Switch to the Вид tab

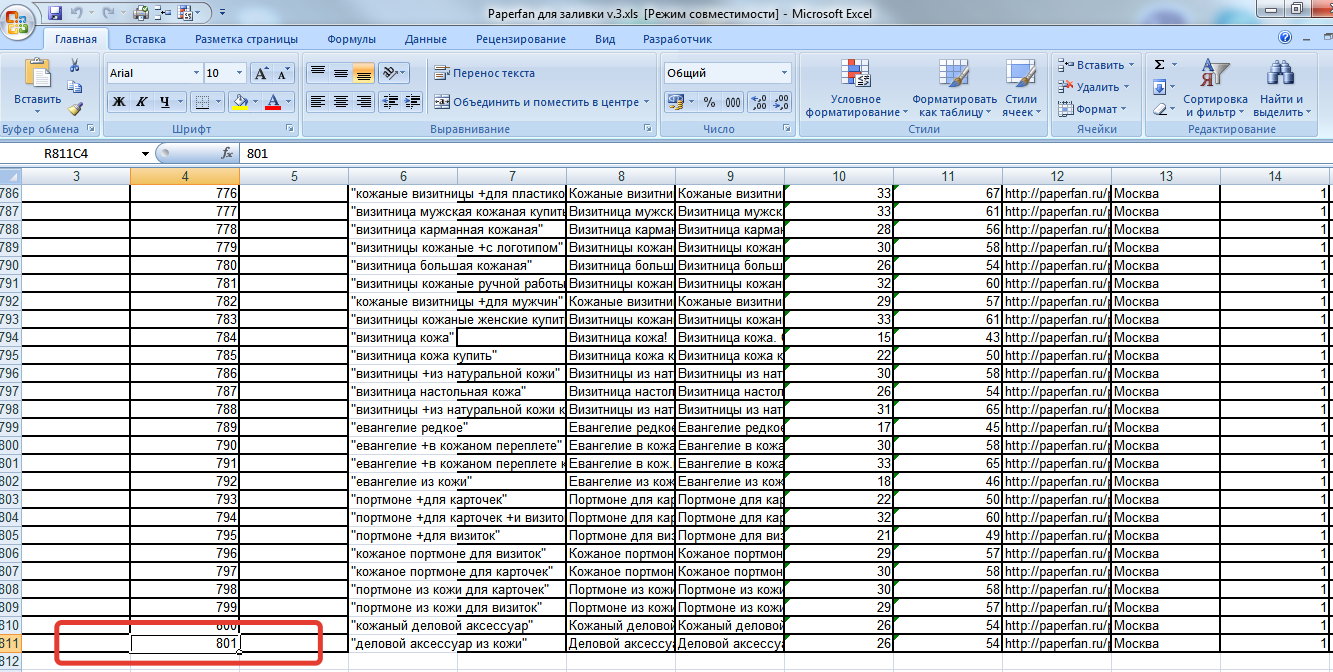point(605,39)
